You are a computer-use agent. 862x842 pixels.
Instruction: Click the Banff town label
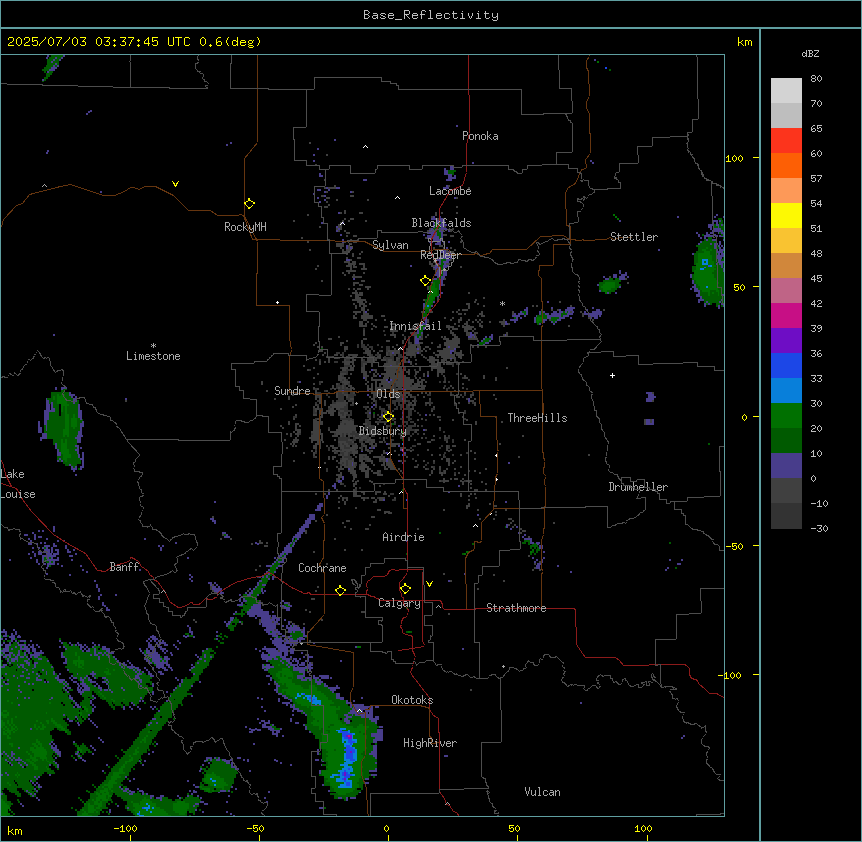coord(124,567)
